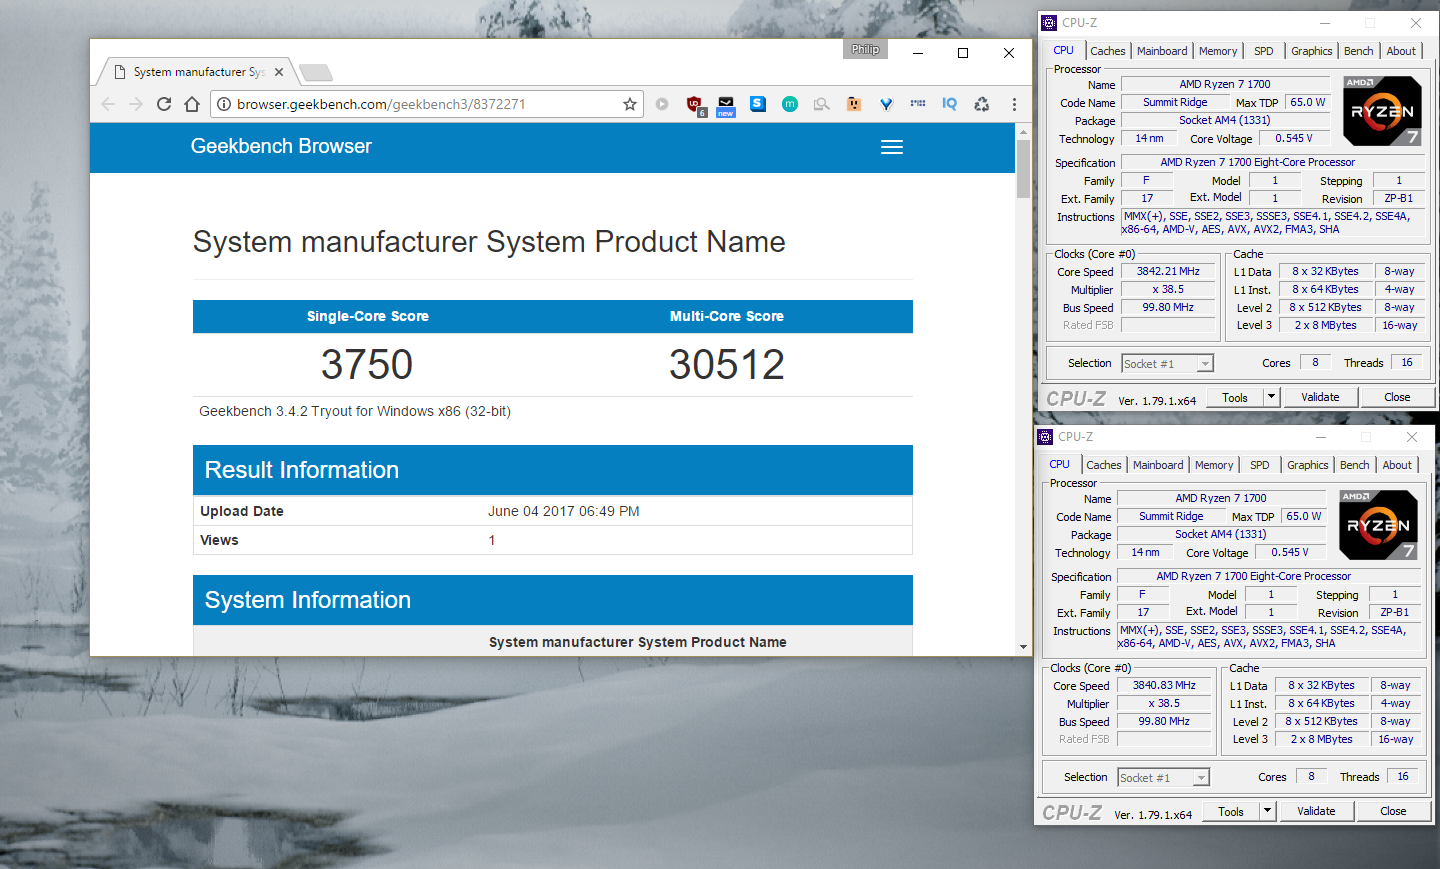Open Caches tab in top CPU-Z window
1440x869 pixels.
(x=1108, y=51)
